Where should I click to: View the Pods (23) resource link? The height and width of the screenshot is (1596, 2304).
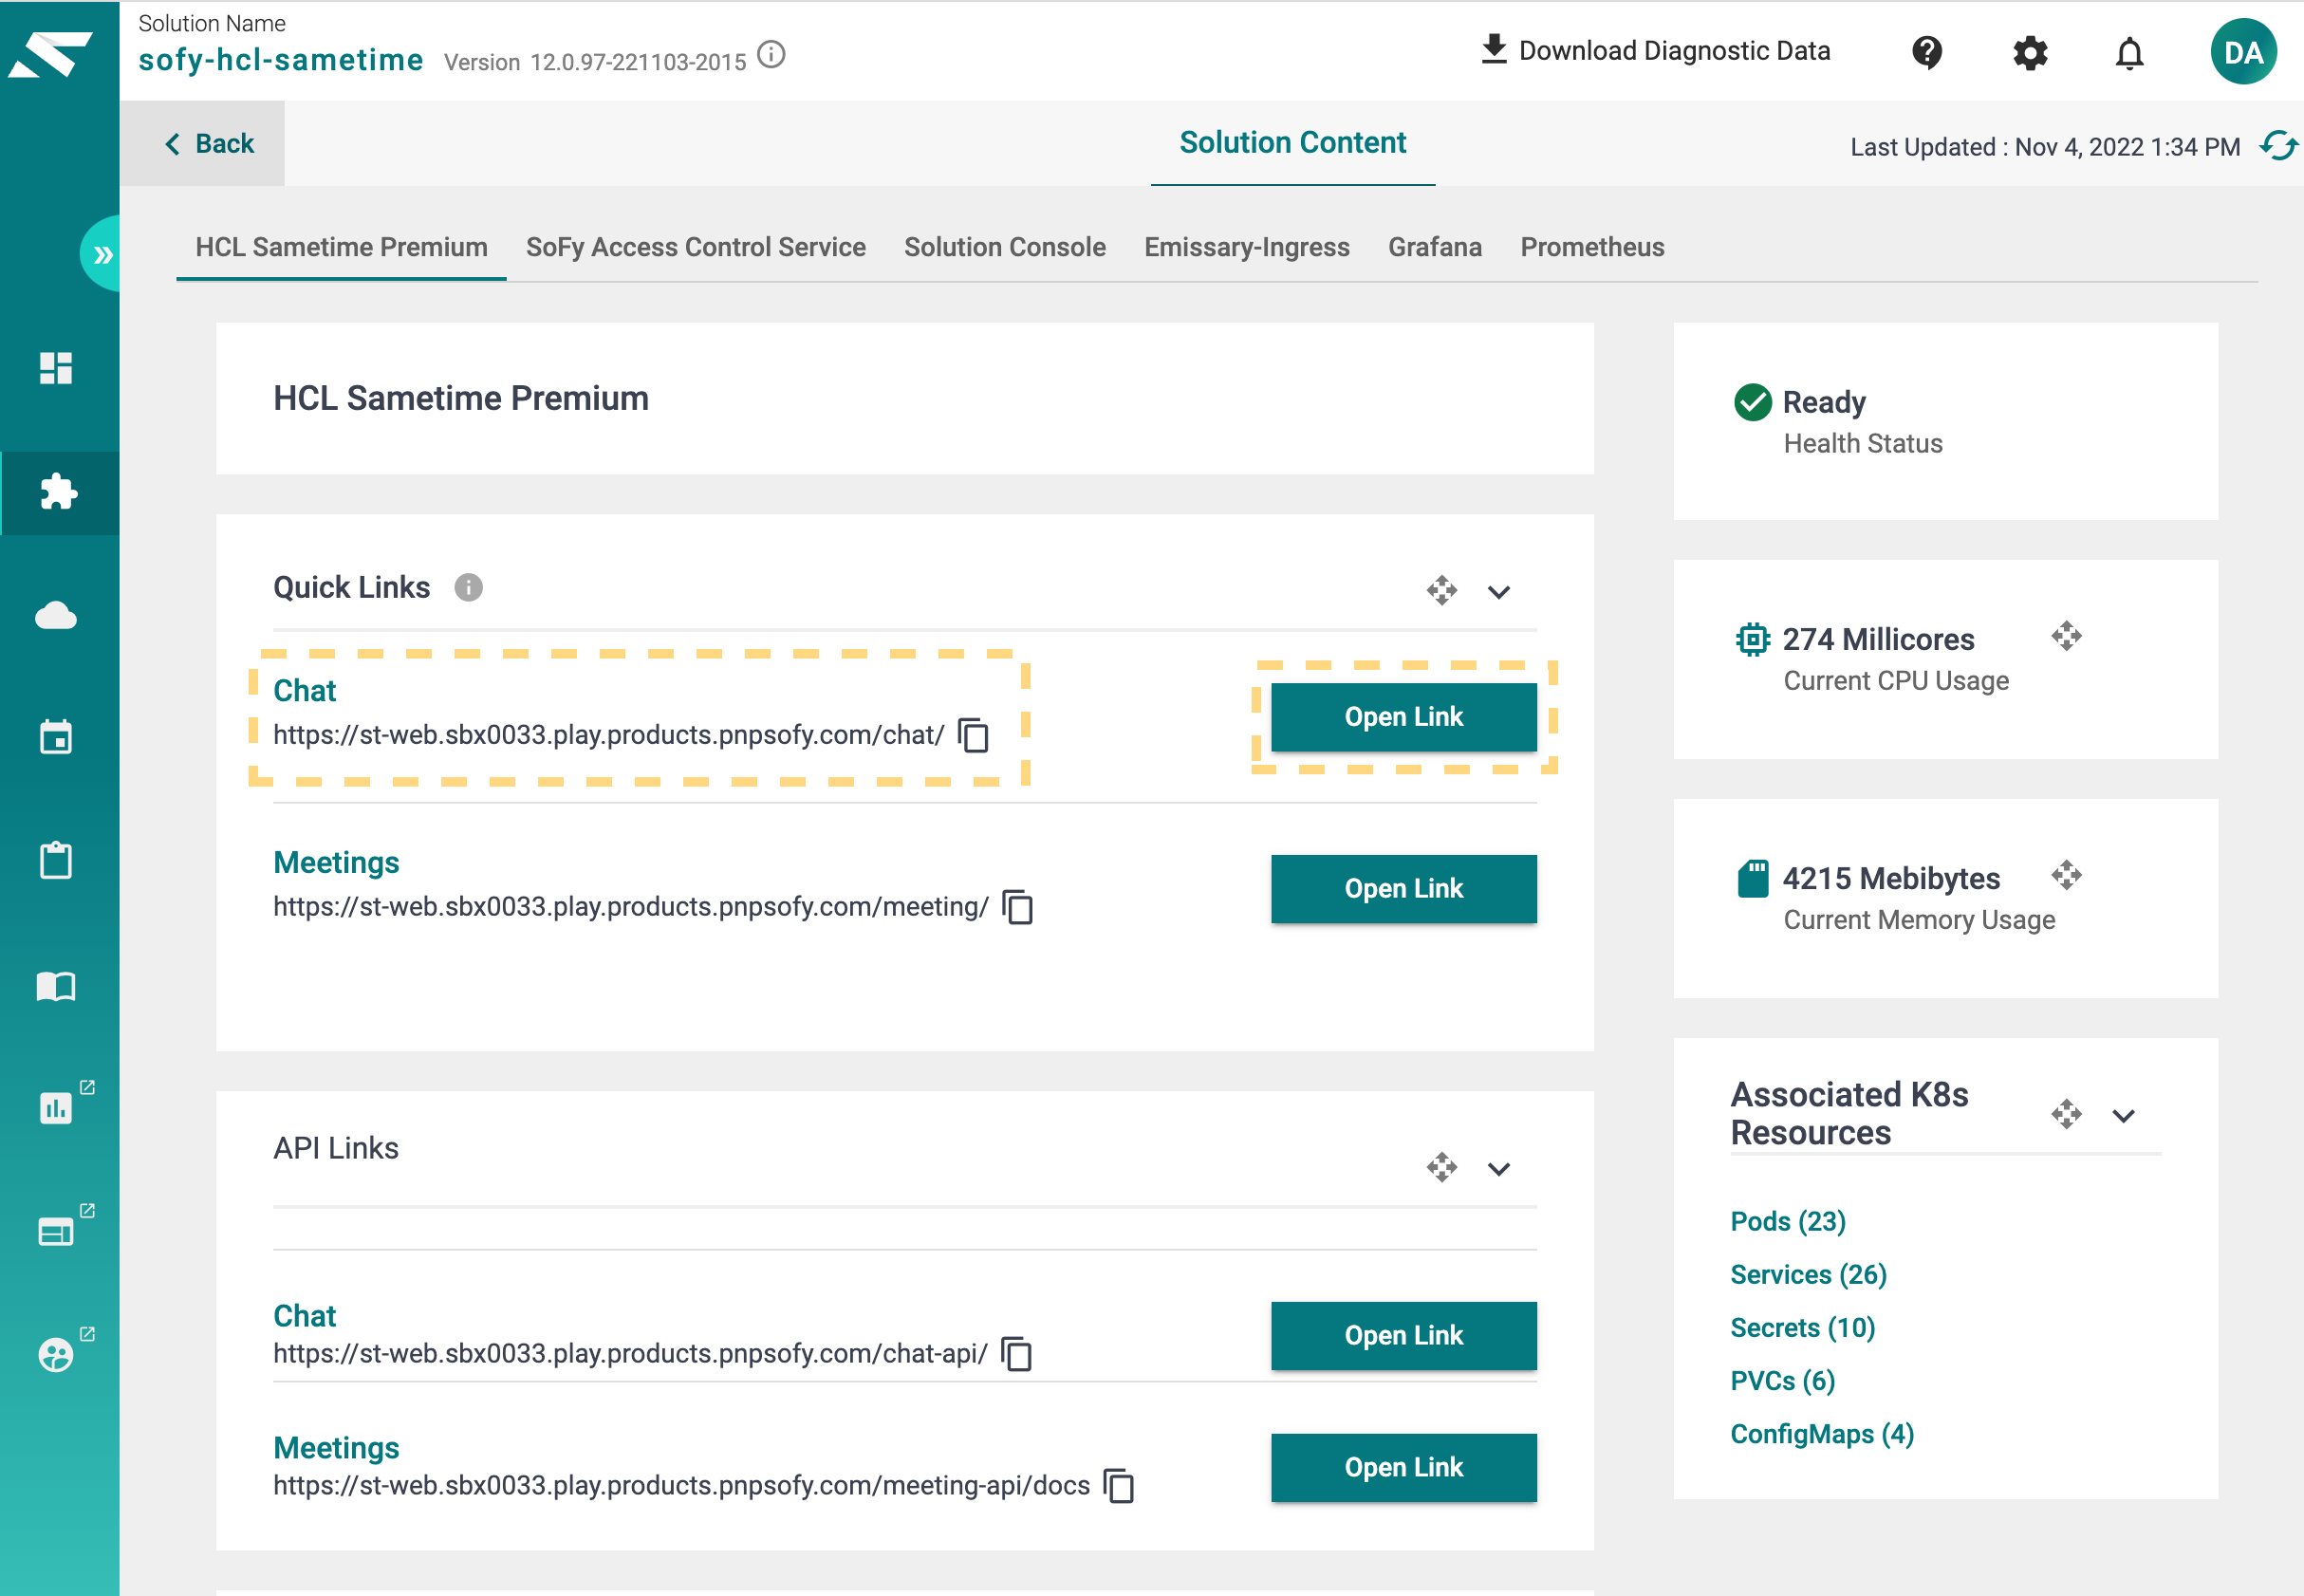pyautogui.click(x=1788, y=1221)
